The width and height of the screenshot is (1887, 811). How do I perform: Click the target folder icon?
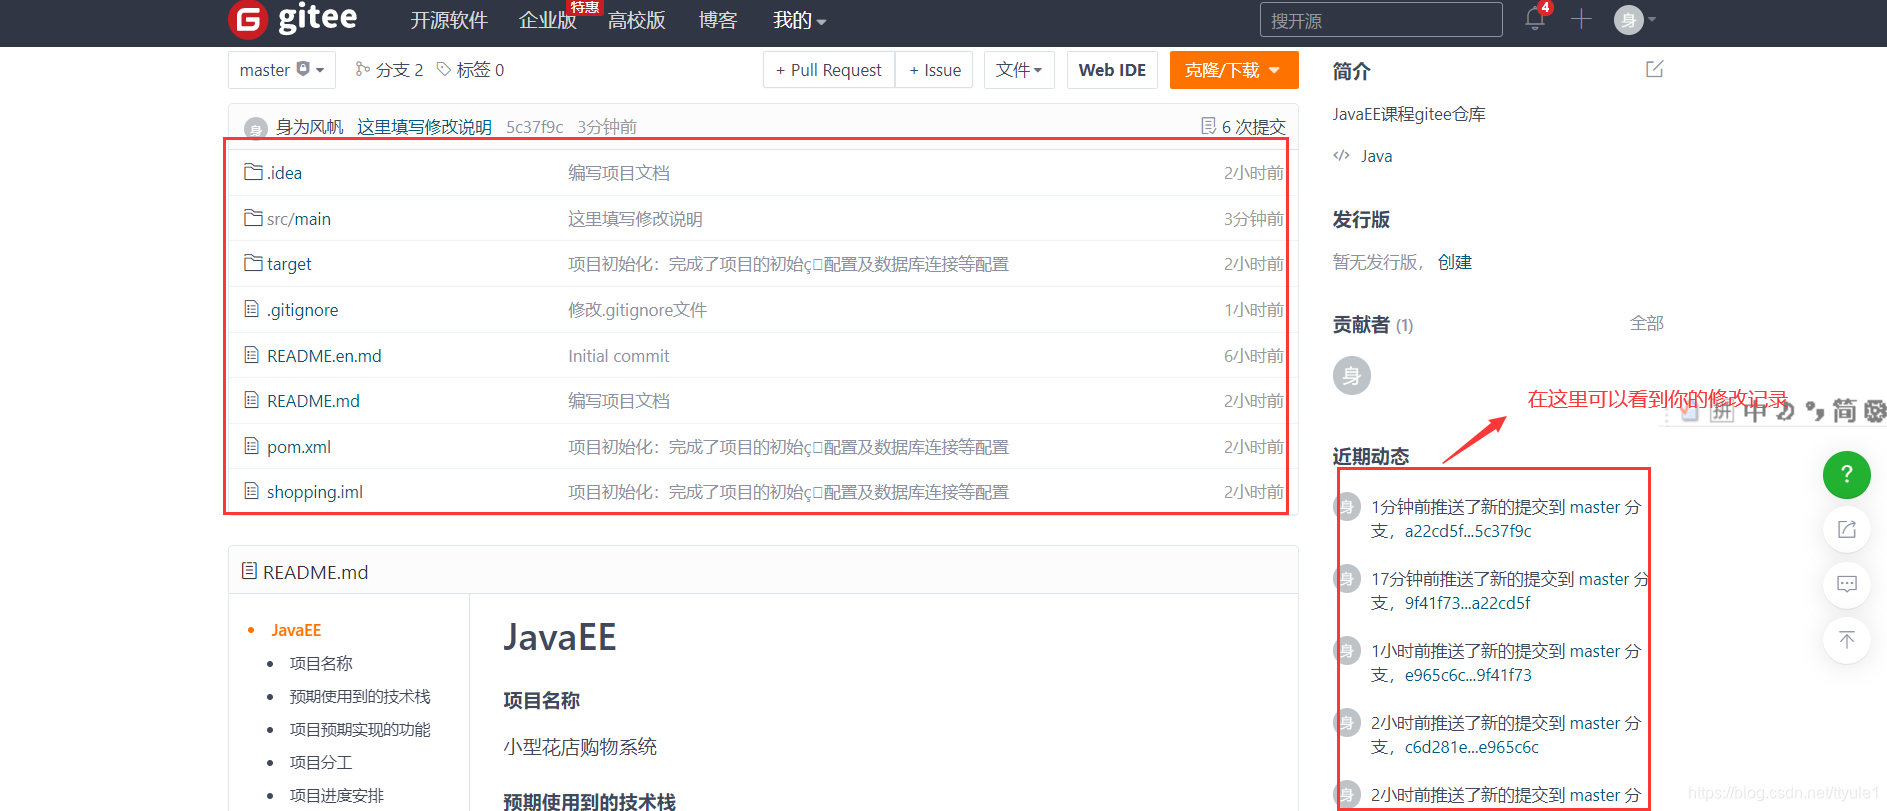[253, 263]
